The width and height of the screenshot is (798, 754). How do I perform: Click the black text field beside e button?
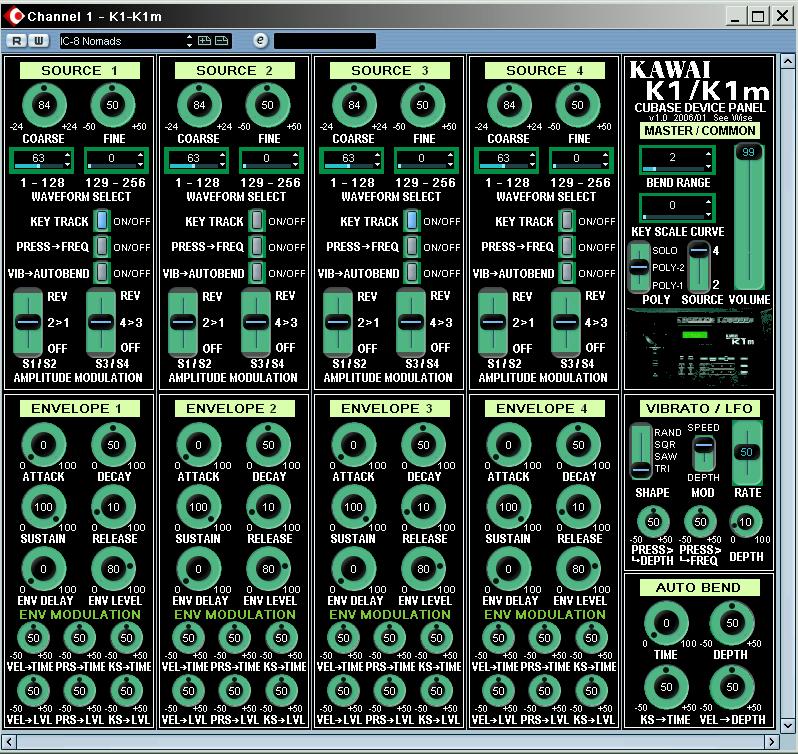[x=325, y=41]
